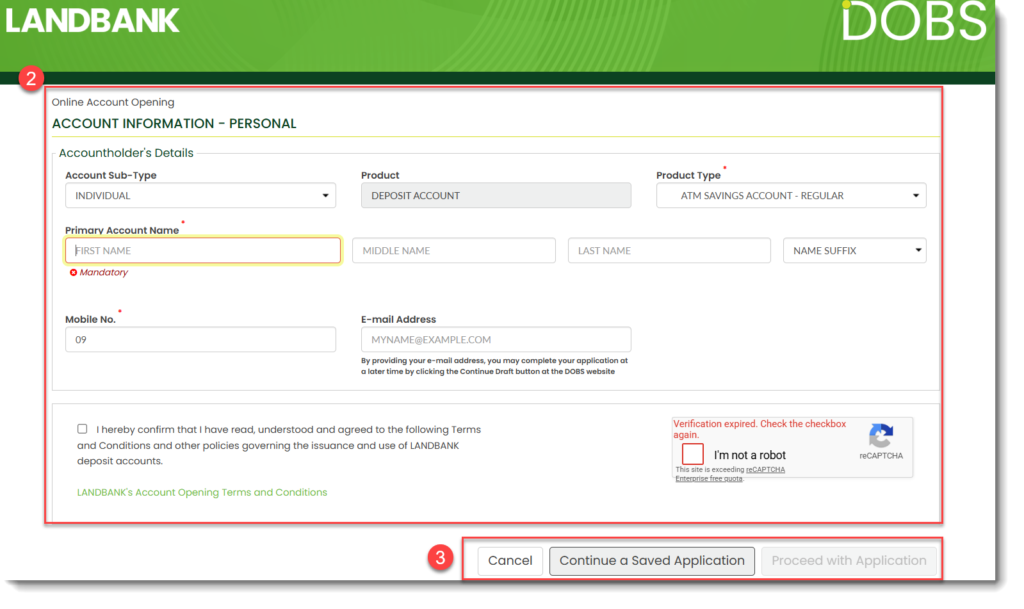Open LANDBANK's Account Opening Terms and Conditions link

pyautogui.click(x=202, y=492)
